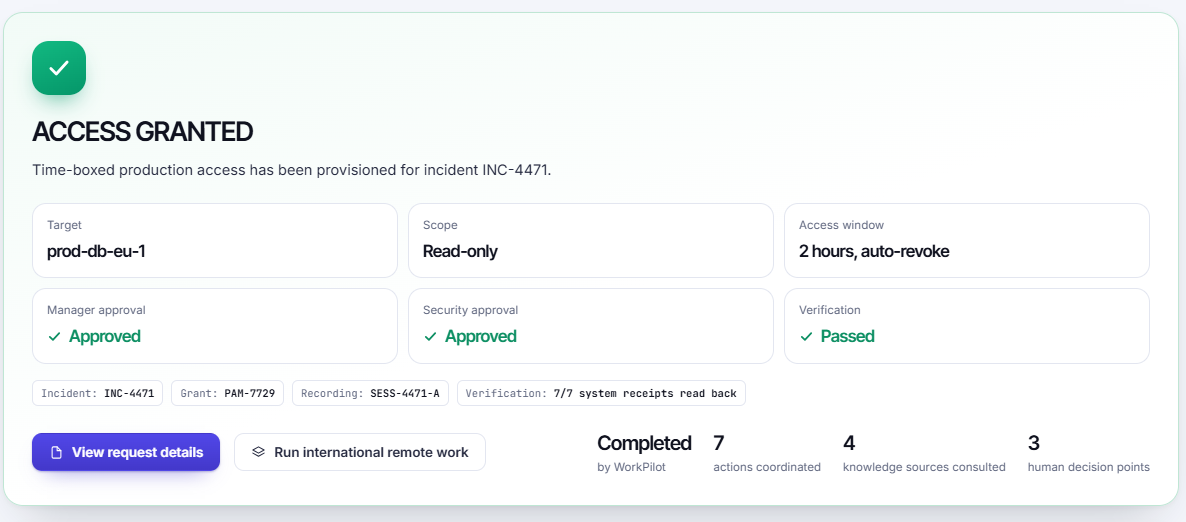Open View request details
The width and height of the screenshot is (1186, 522).
[126, 452]
